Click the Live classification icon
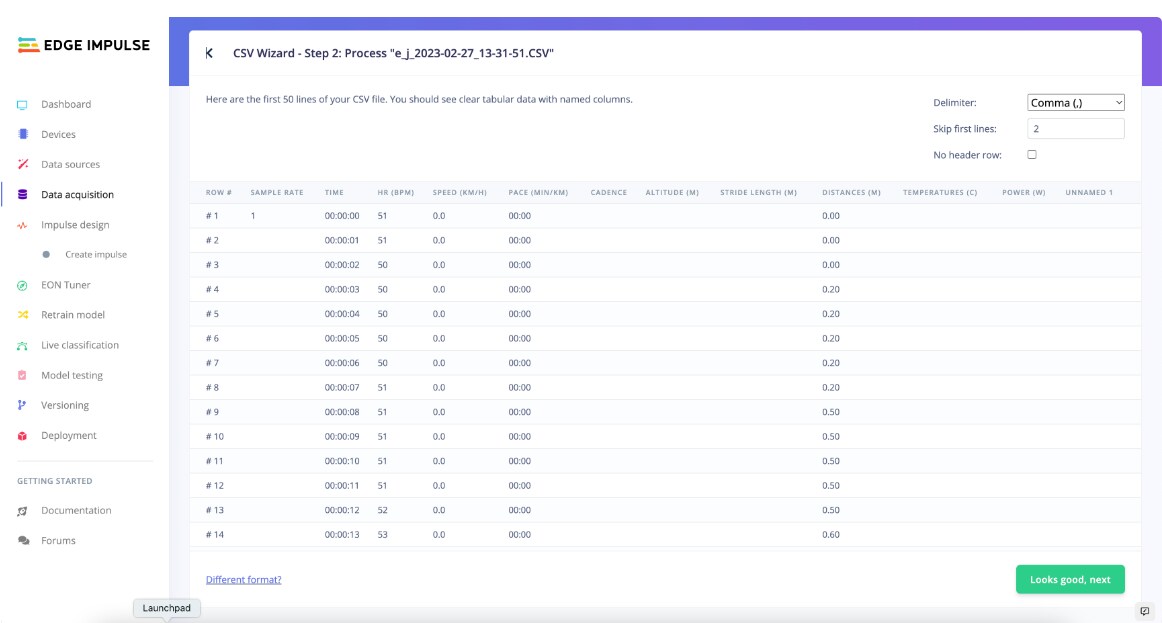The image size is (1162, 623). pyautogui.click(x=22, y=345)
